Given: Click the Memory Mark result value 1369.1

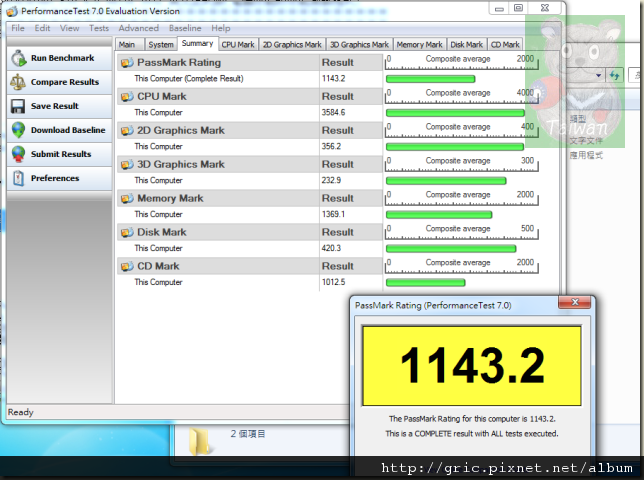Looking at the screenshot, I should click(333, 214).
